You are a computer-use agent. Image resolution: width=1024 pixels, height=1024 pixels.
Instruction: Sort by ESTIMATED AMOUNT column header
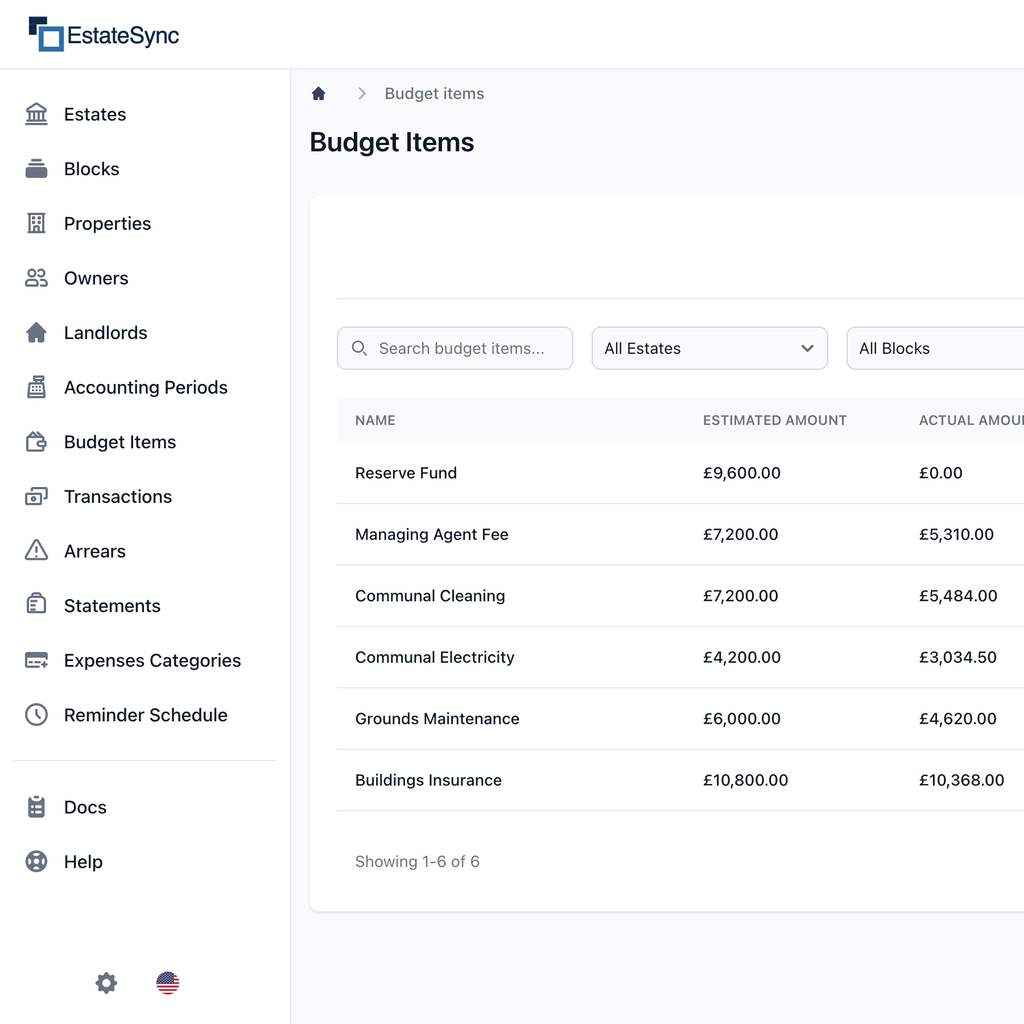click(x=775, y=420)
